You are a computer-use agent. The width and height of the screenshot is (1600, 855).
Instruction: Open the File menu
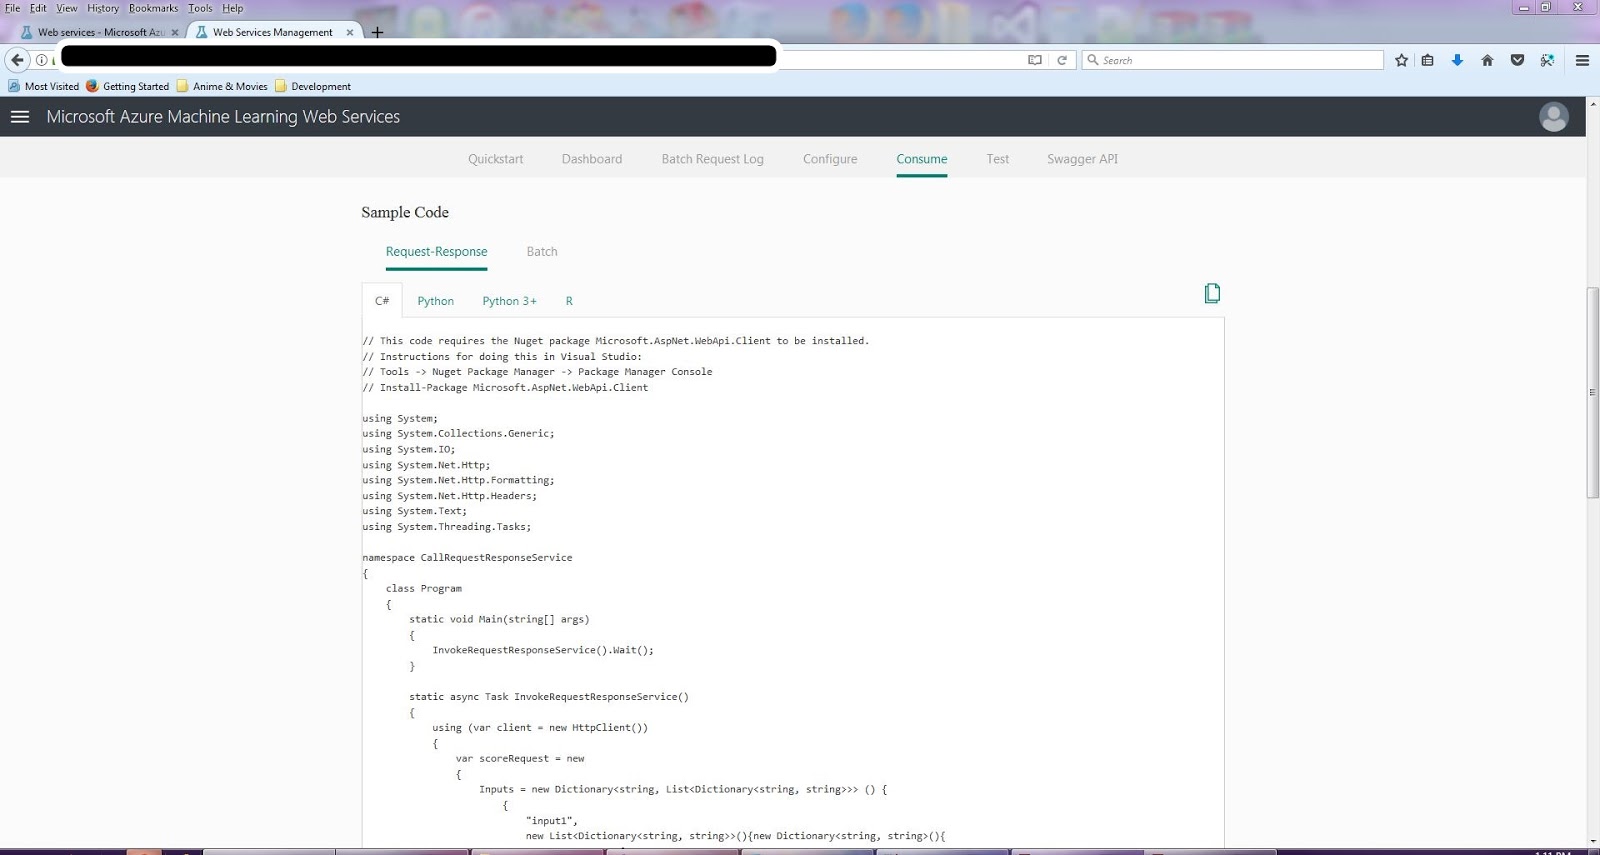pos(12,8)
